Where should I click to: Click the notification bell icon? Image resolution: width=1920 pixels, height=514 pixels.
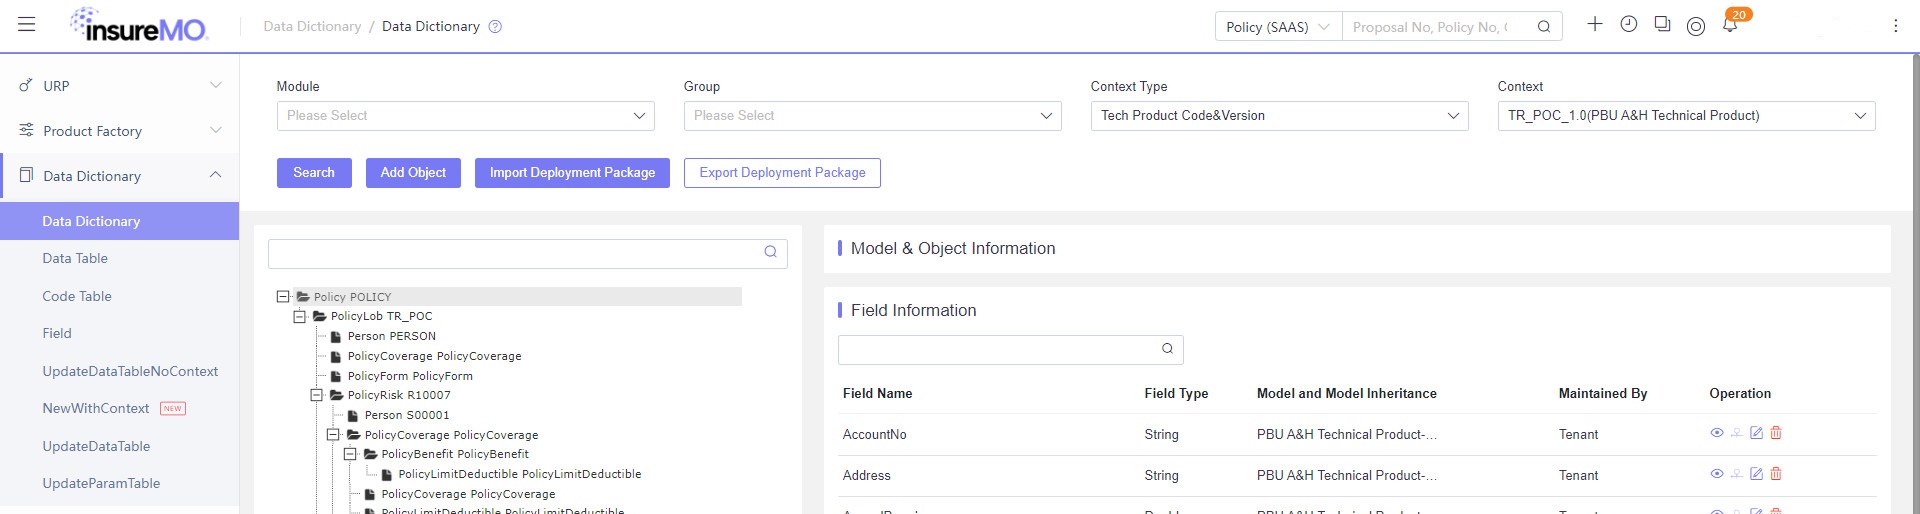[1730, 25]
